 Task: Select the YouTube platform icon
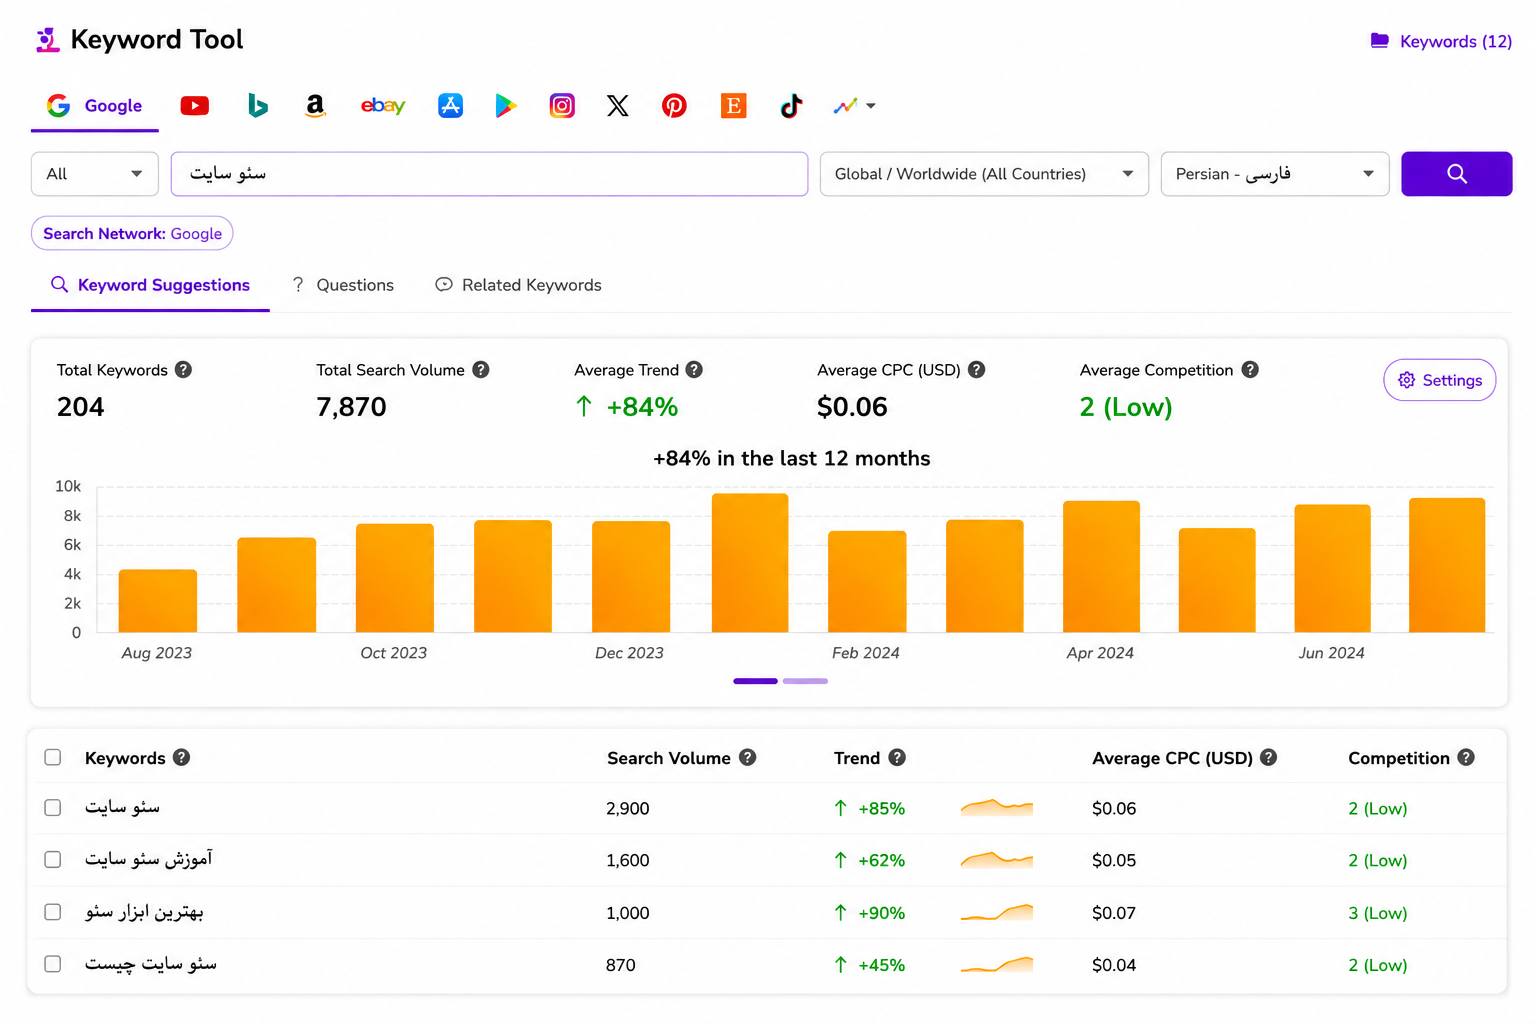click(194, 105)
